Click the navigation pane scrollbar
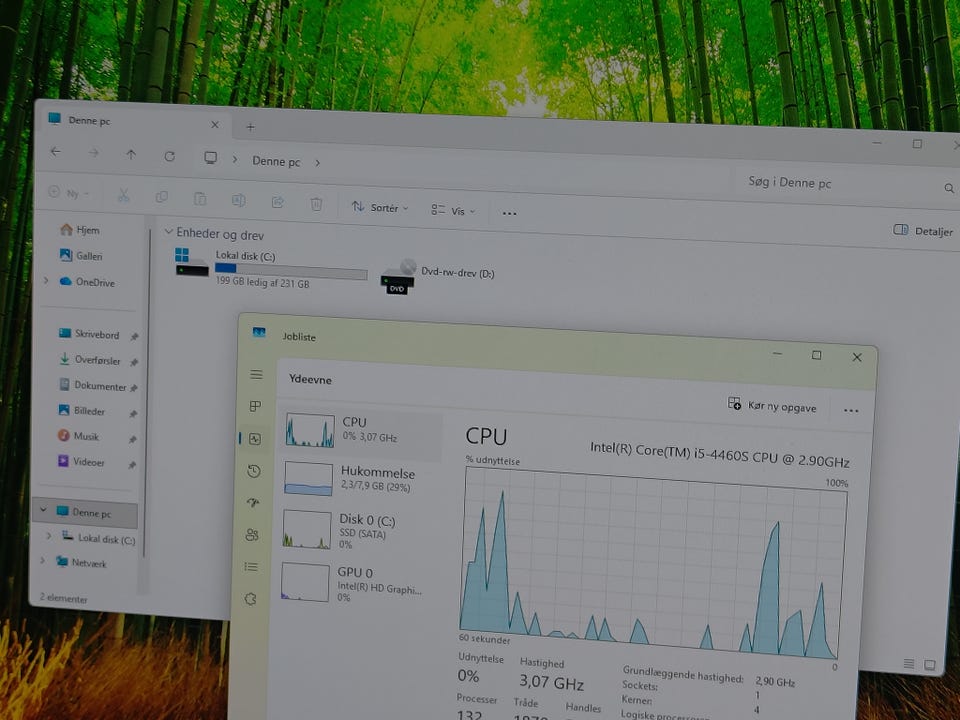 [x=147, y=392]
